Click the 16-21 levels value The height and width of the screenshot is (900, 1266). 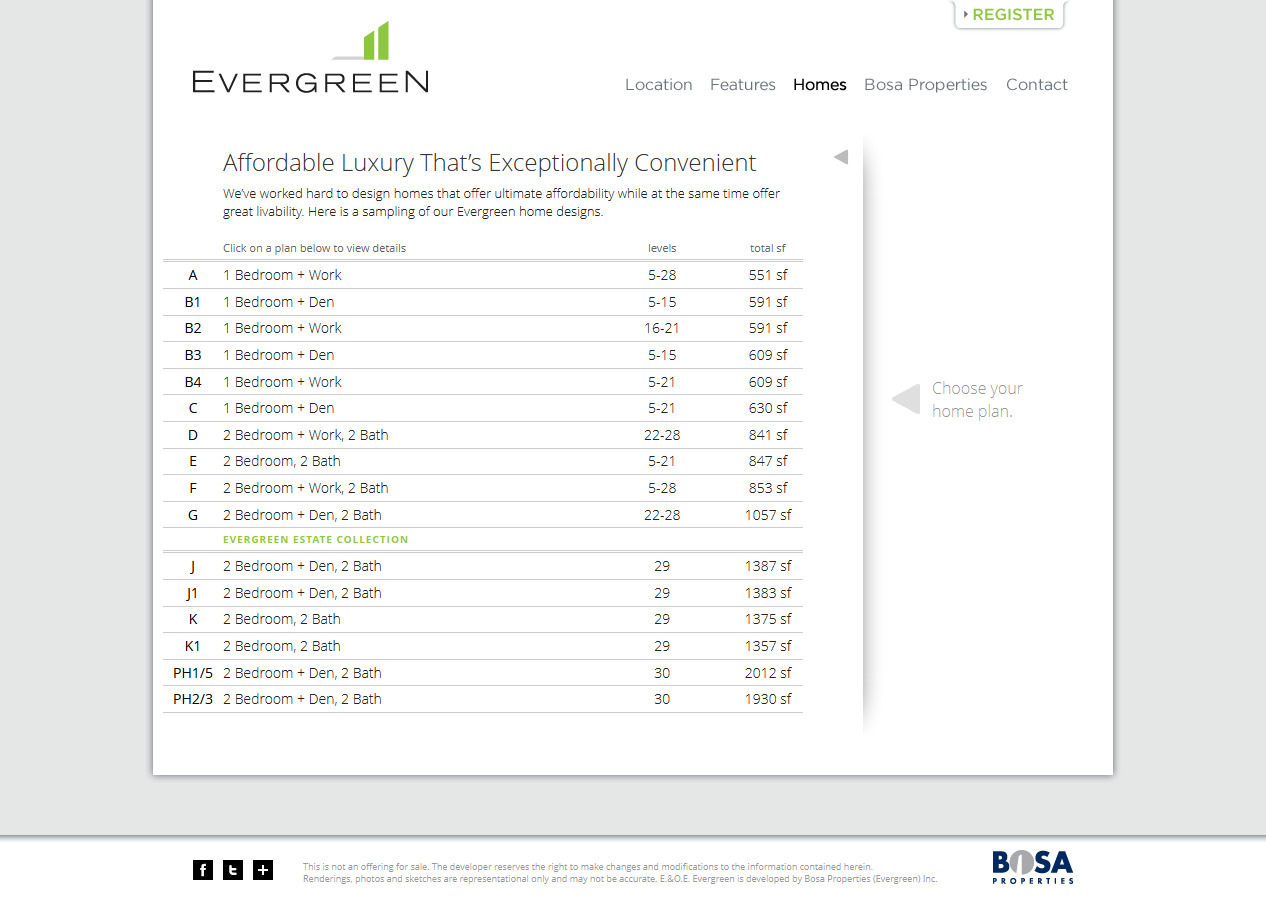pos(662,328)
